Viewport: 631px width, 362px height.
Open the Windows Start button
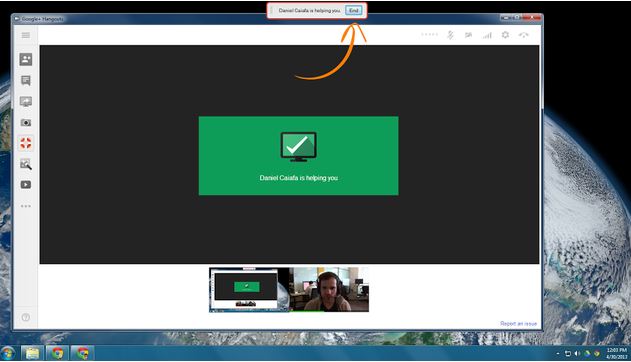[7, 354]
